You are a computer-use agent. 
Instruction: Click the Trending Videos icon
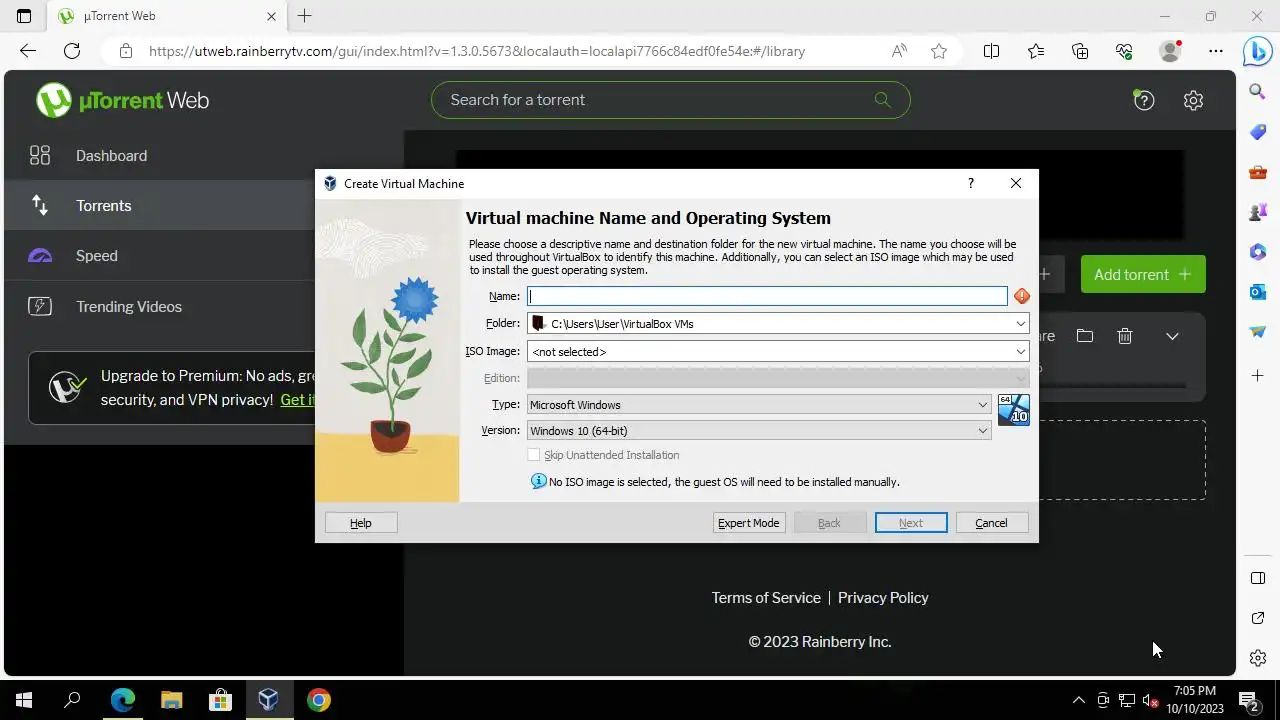click(40, 306)
